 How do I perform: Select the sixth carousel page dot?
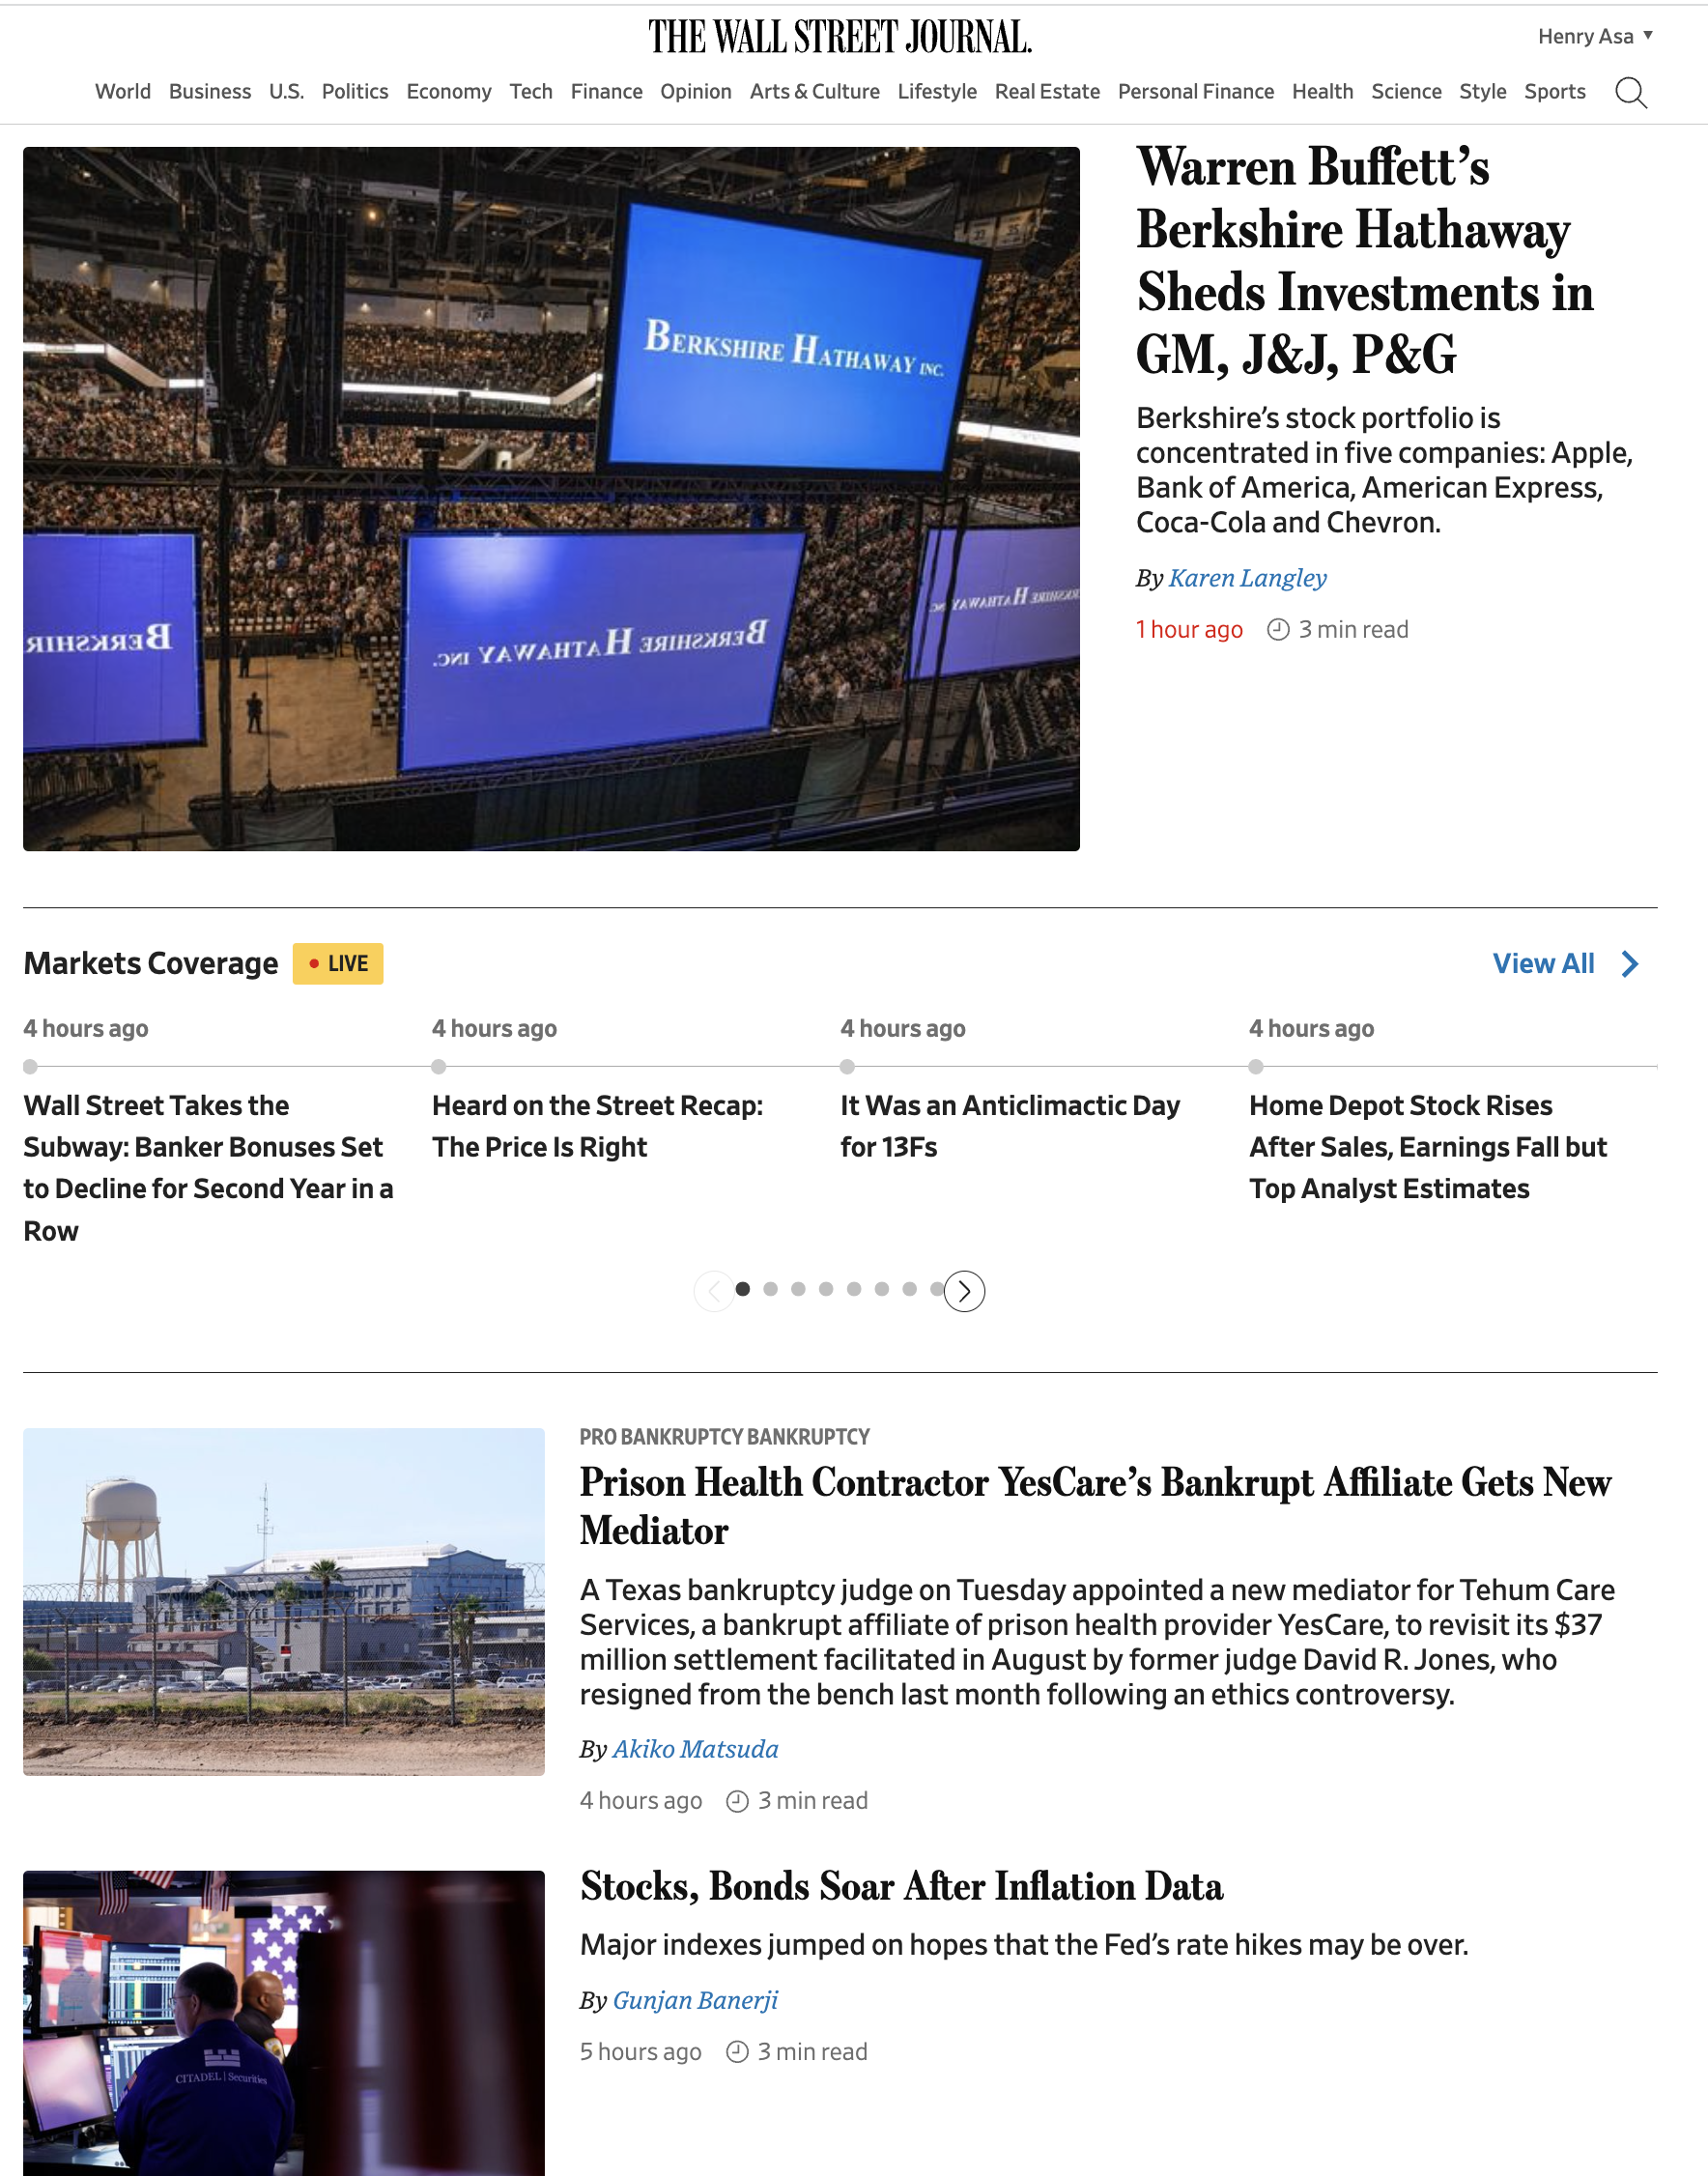(x=882, y=1289)
